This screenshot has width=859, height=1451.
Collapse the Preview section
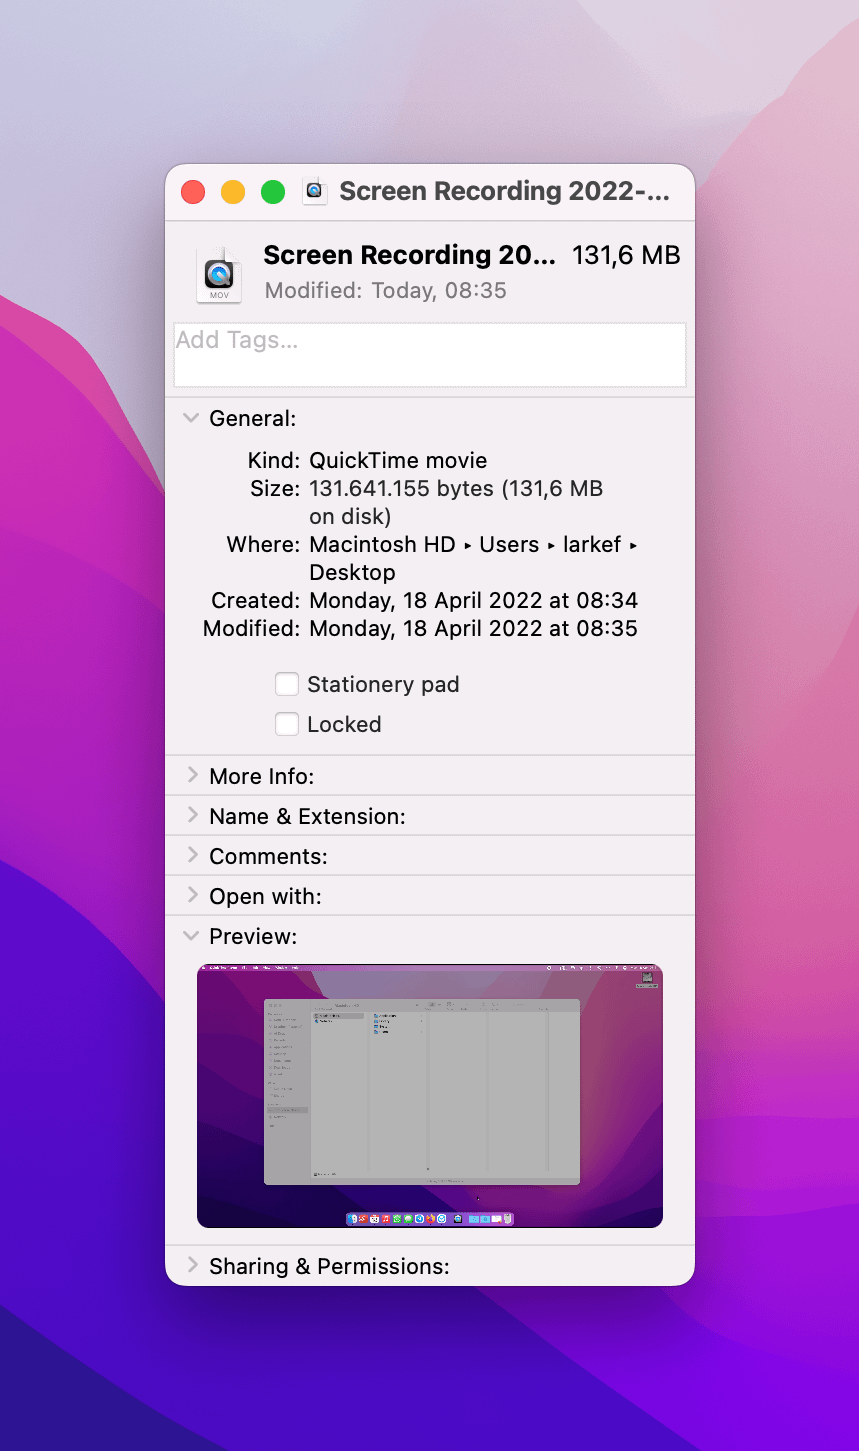191,936
